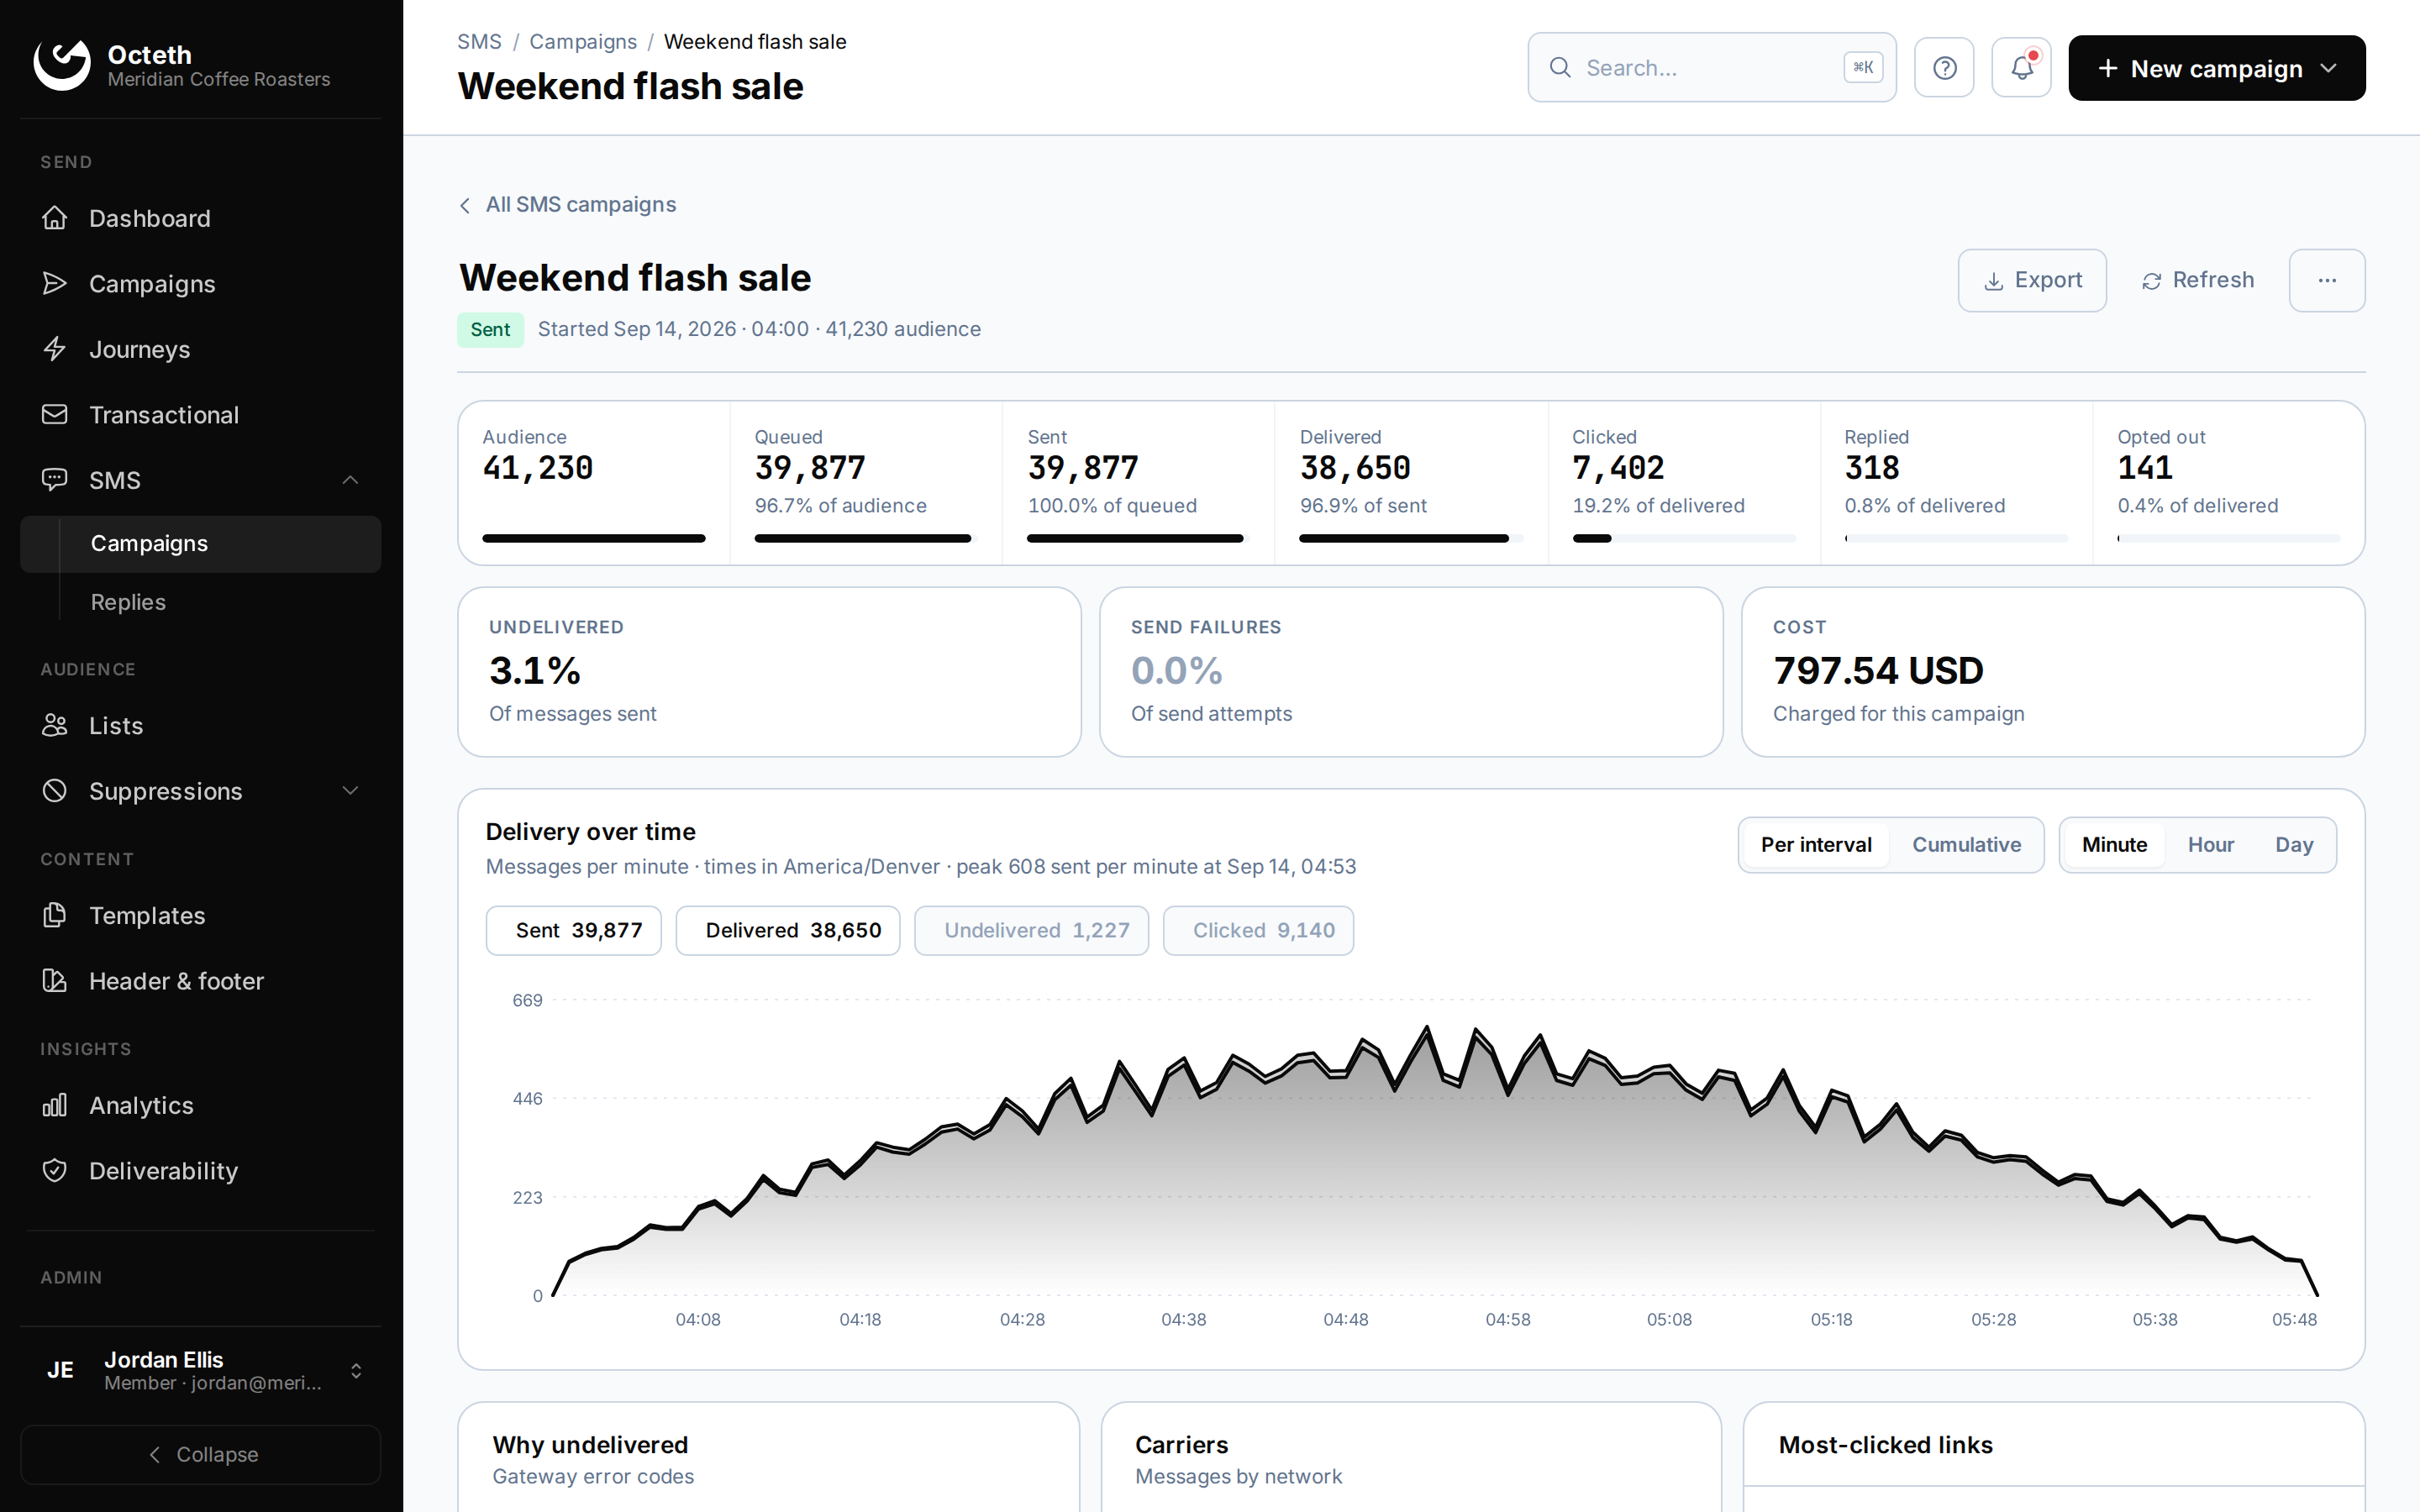Click the Most-clicked links heading
This screenshot has width=2420, height=1512.
(1885, 1445)
